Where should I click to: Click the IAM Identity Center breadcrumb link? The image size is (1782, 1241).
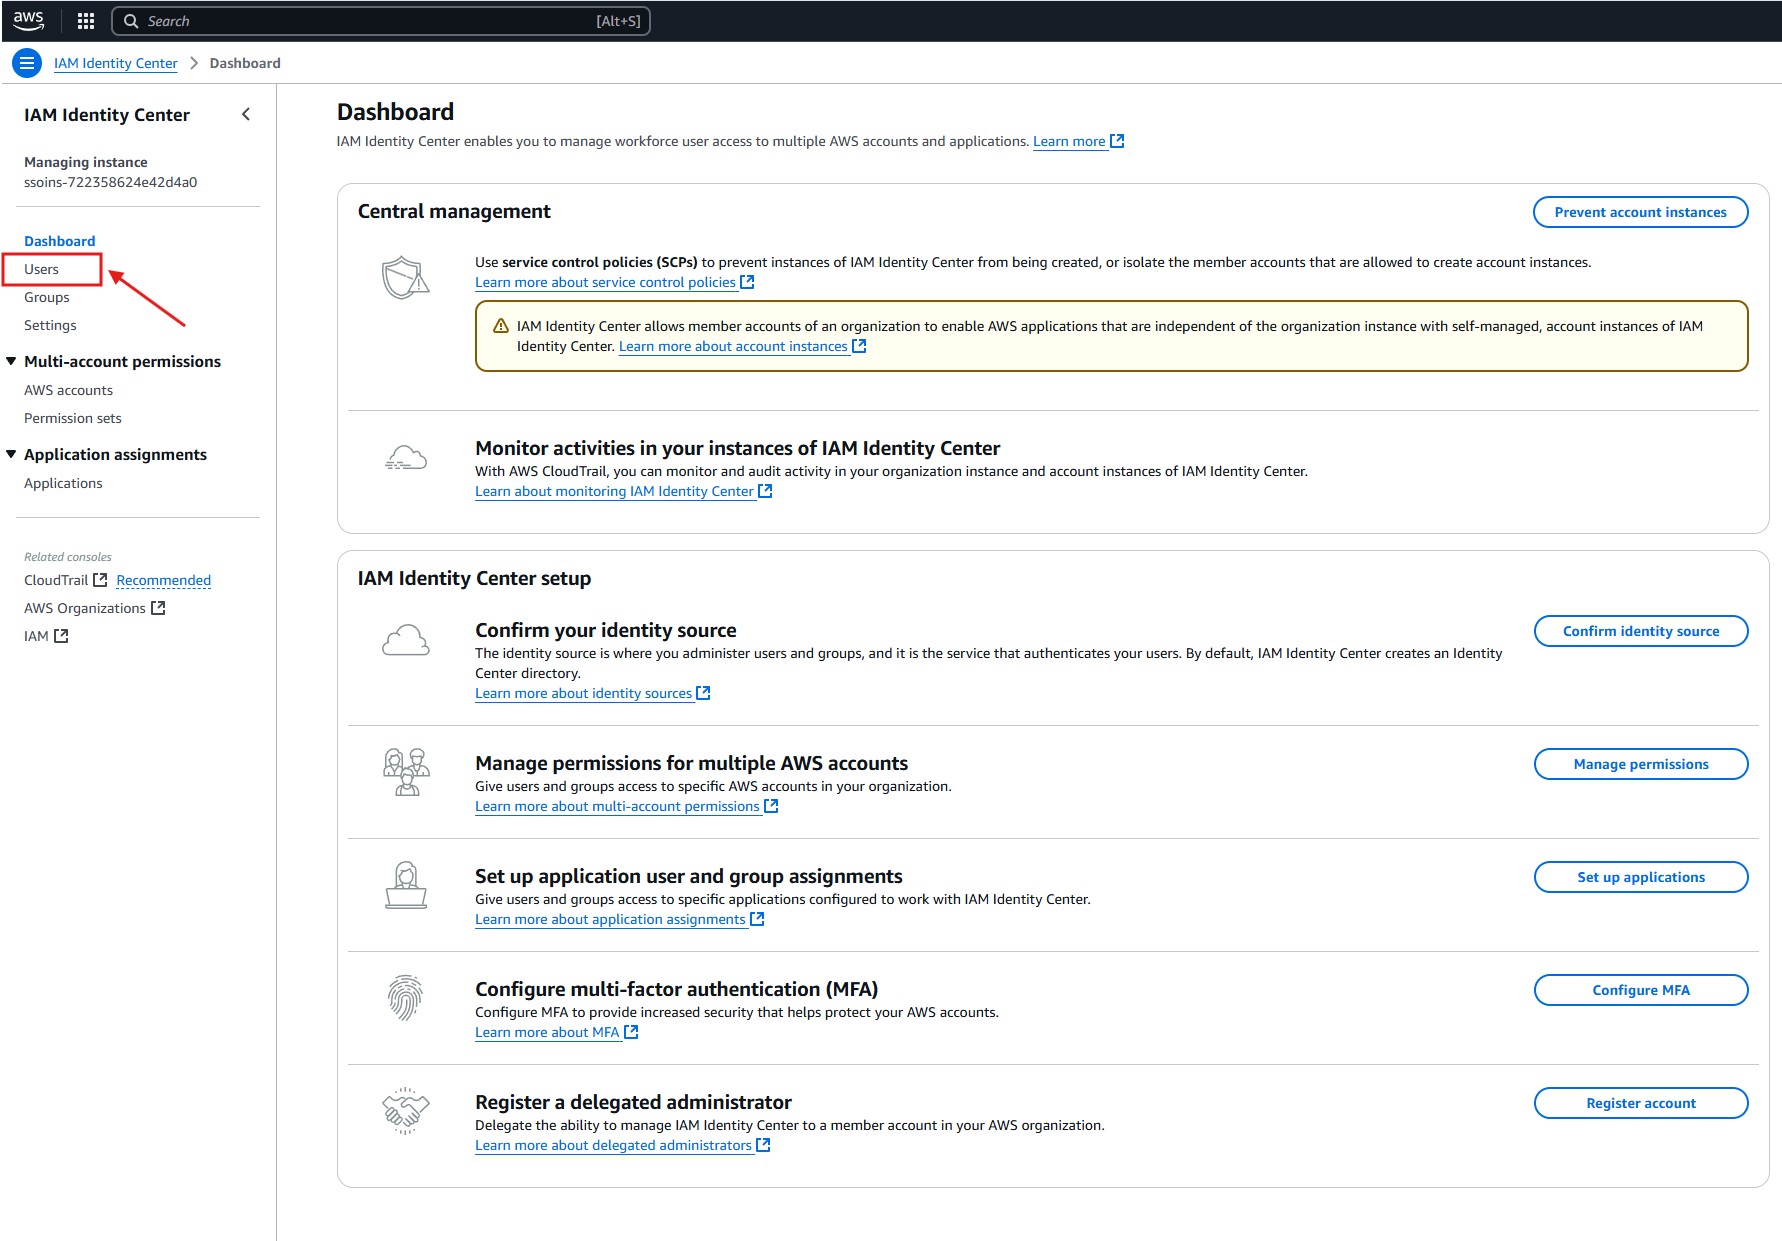(x=115, y=63)
